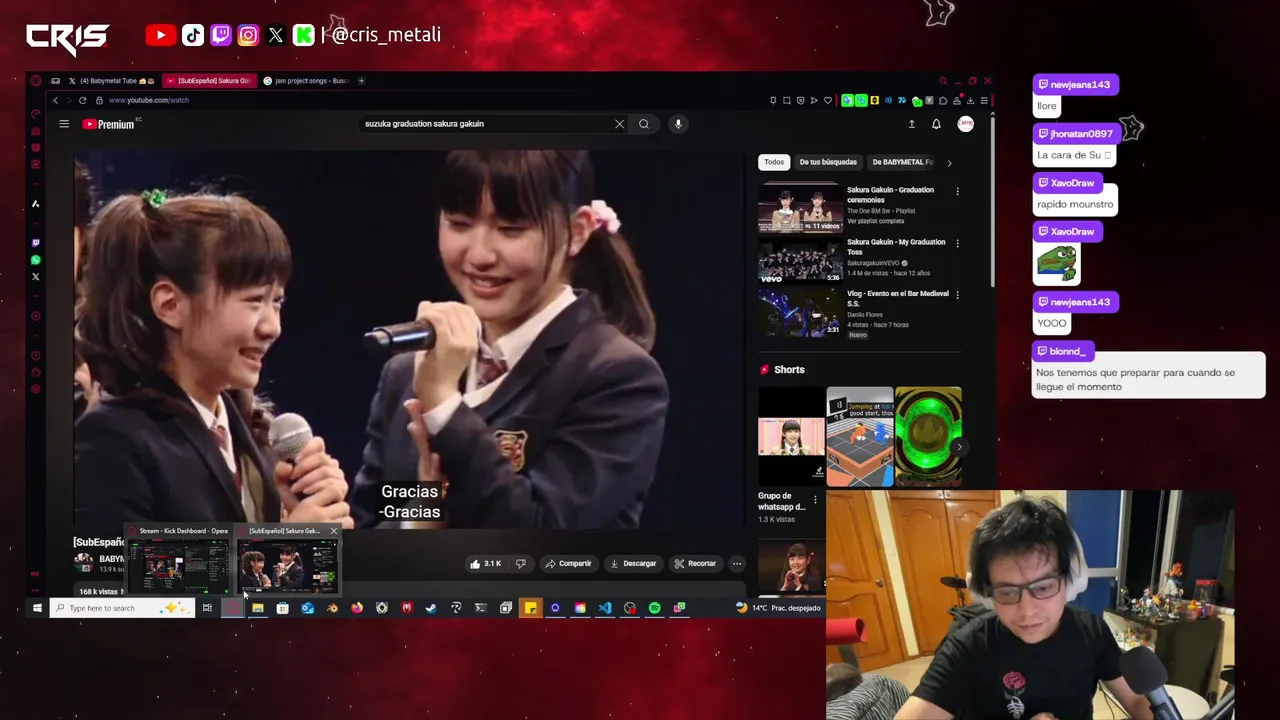This screenshot has height=720, width=1280.
Task: Dislike the video with thumbs down
Action: point(520,564)
